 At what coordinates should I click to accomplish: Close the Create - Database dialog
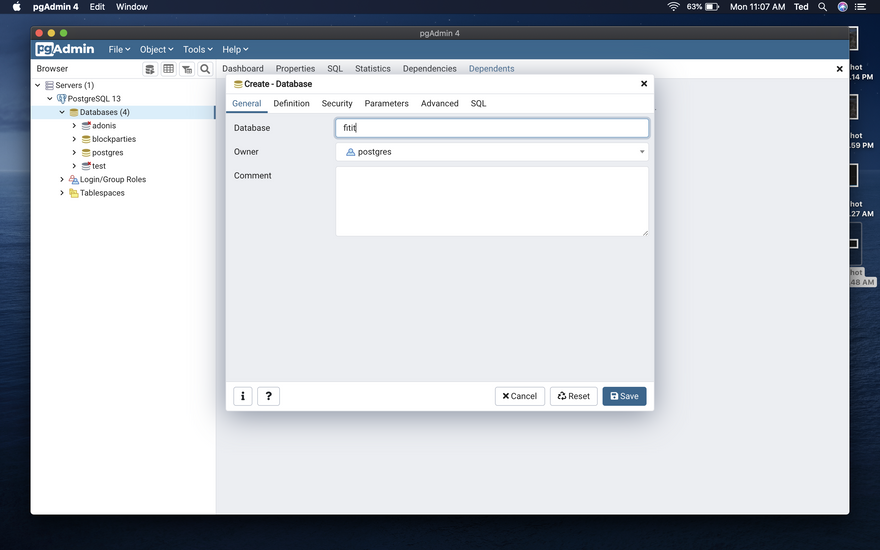644,84
